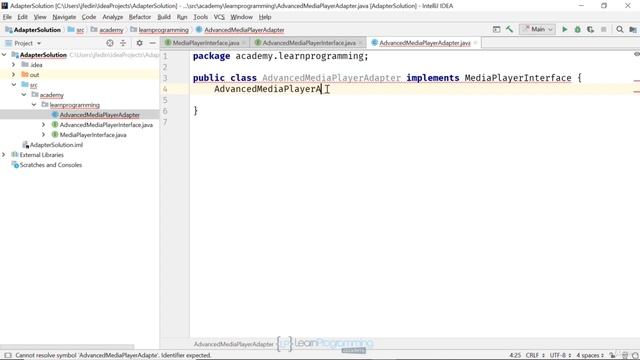Screen dimensions: 640x360
Task: Expand the .idea folder
Action: coord(13,65)
